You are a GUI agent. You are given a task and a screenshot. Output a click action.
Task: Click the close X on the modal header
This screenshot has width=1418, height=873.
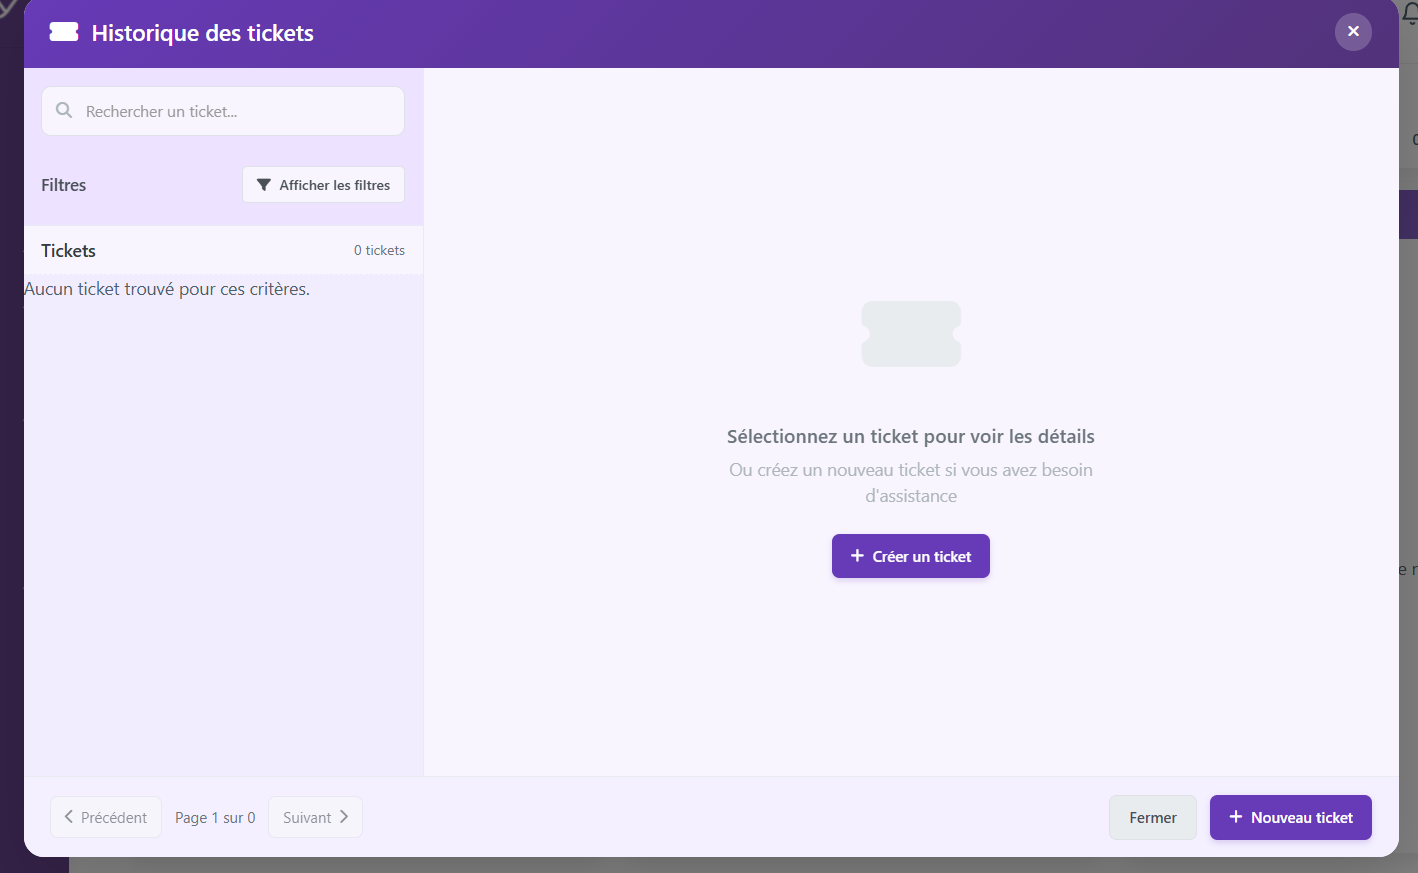1353,31
